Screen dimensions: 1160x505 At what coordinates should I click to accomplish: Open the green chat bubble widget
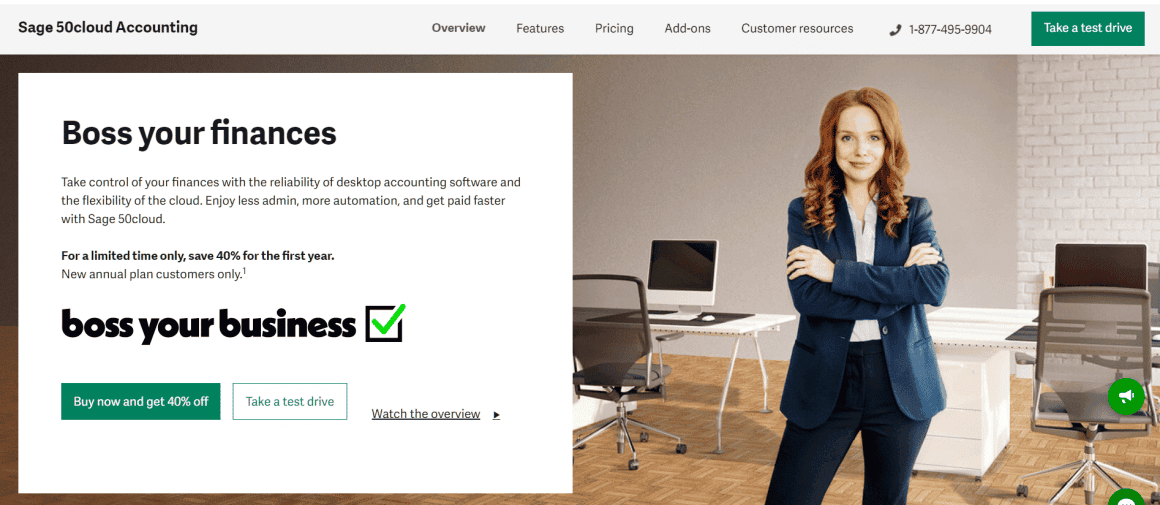click(1126, 498)
